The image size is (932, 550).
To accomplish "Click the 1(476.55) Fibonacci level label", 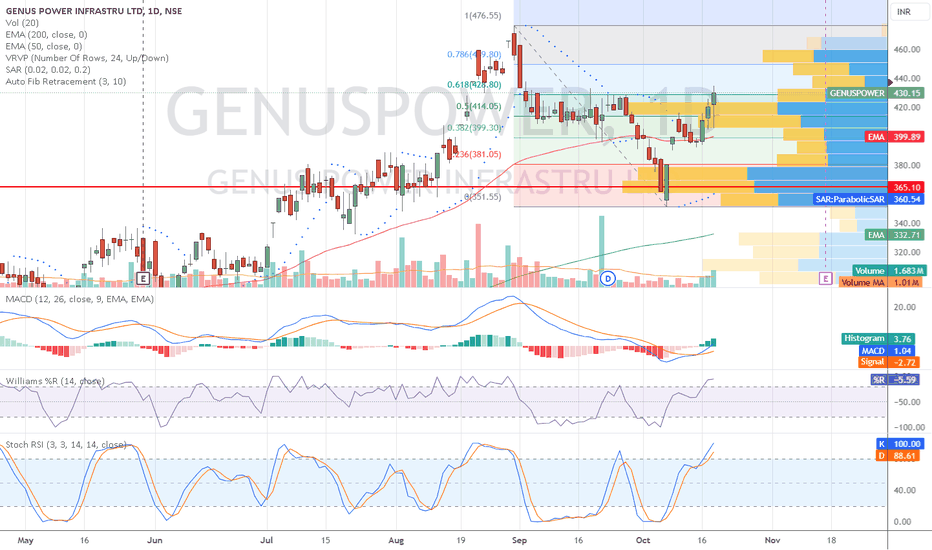I will [x=483, y=15].
